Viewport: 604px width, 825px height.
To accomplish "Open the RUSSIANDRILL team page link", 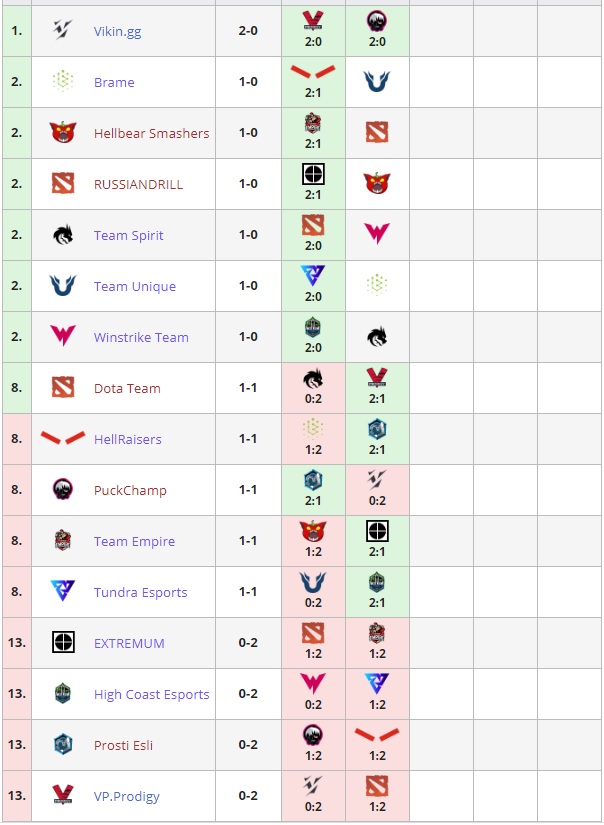I will [x=138, y=184].
